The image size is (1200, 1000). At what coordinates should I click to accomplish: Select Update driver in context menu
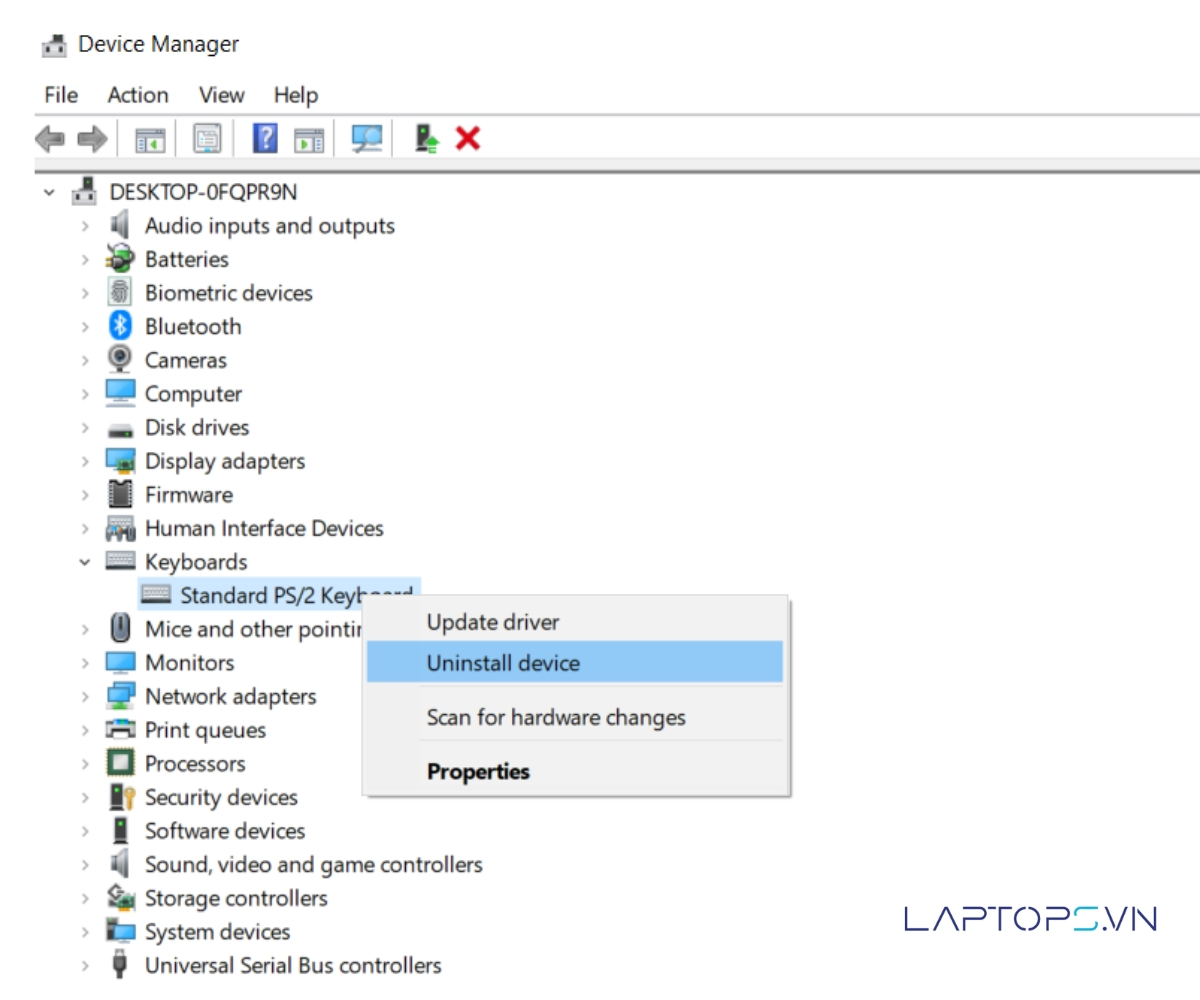(x=492, y=622)
